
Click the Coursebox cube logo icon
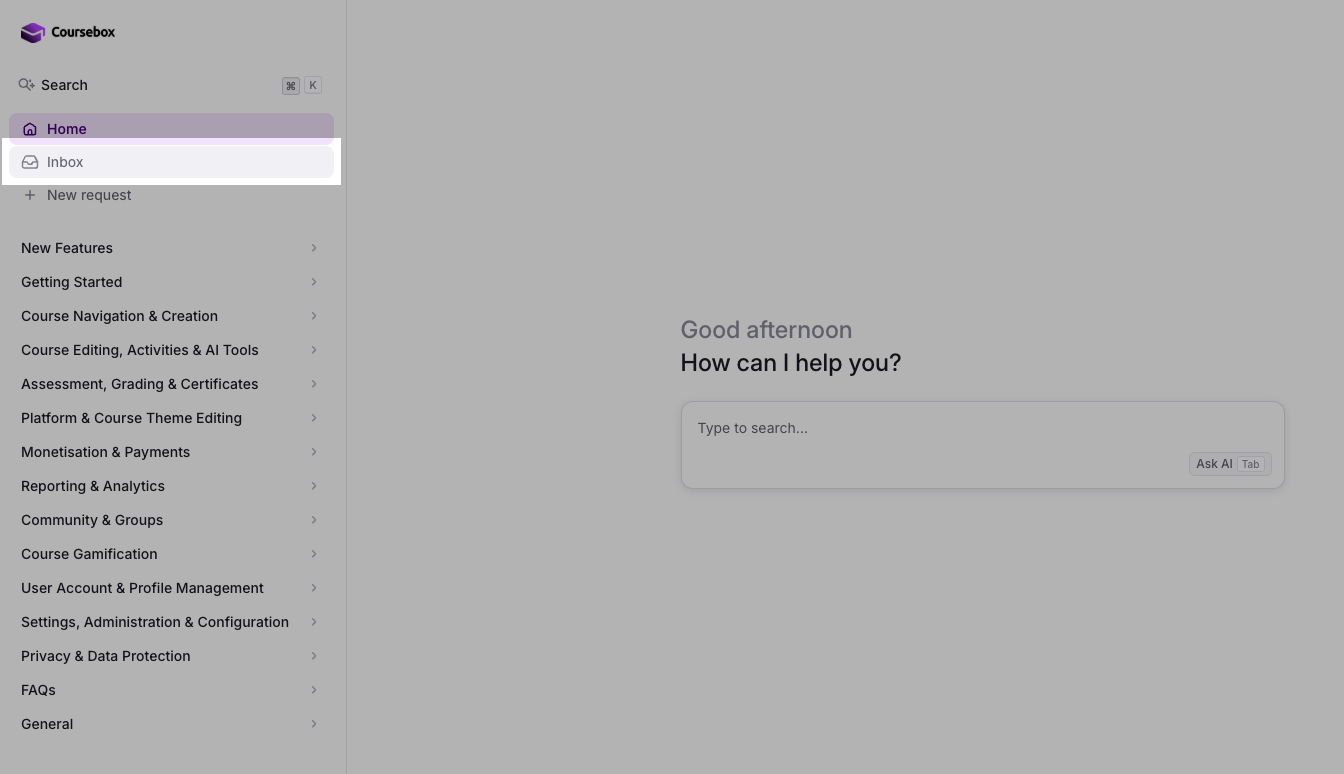click(x=33, y=33)
